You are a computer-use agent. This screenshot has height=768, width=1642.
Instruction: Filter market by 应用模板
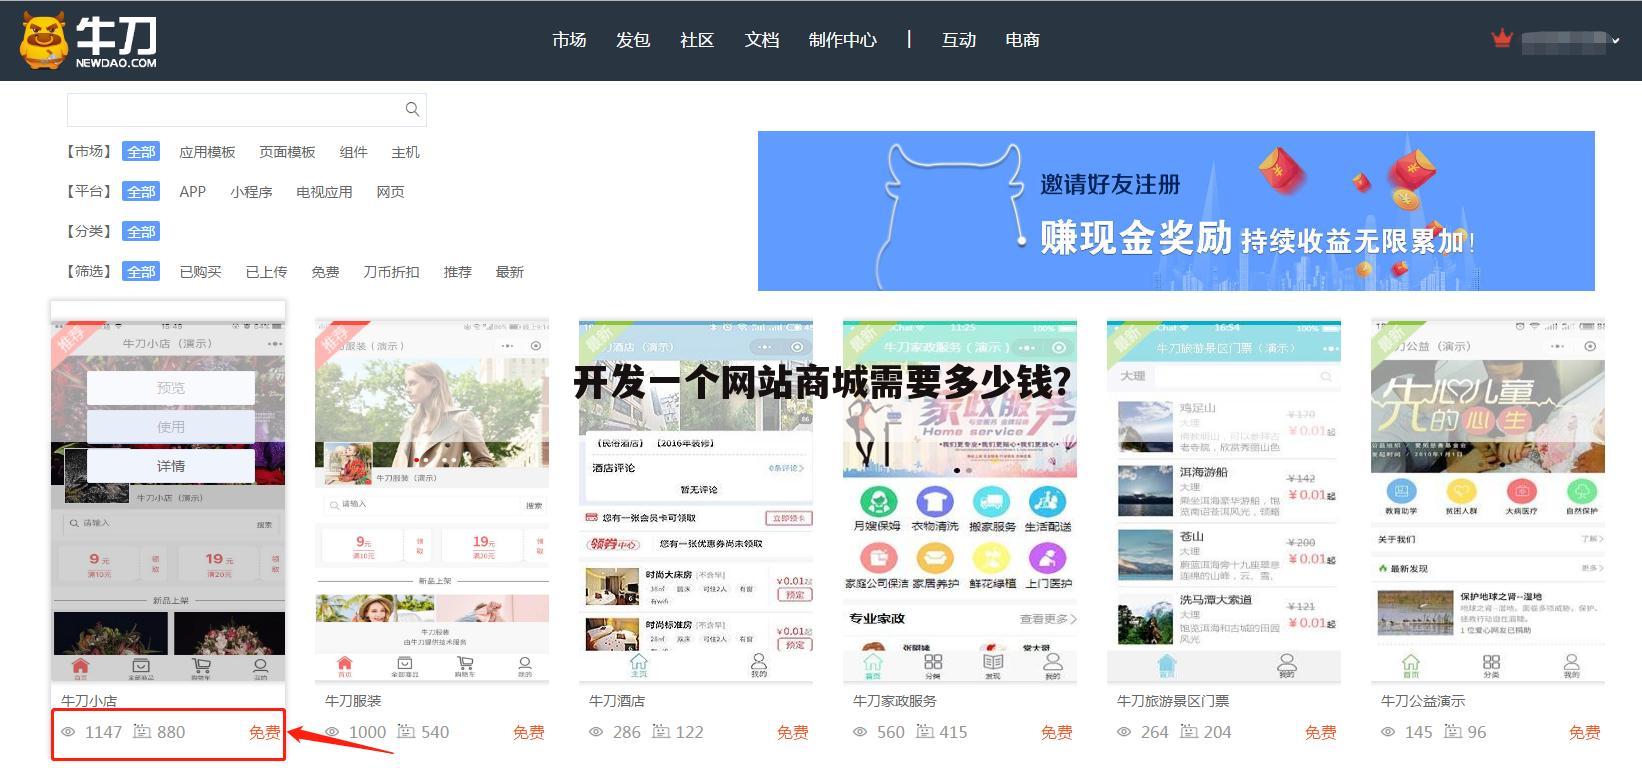207,152
